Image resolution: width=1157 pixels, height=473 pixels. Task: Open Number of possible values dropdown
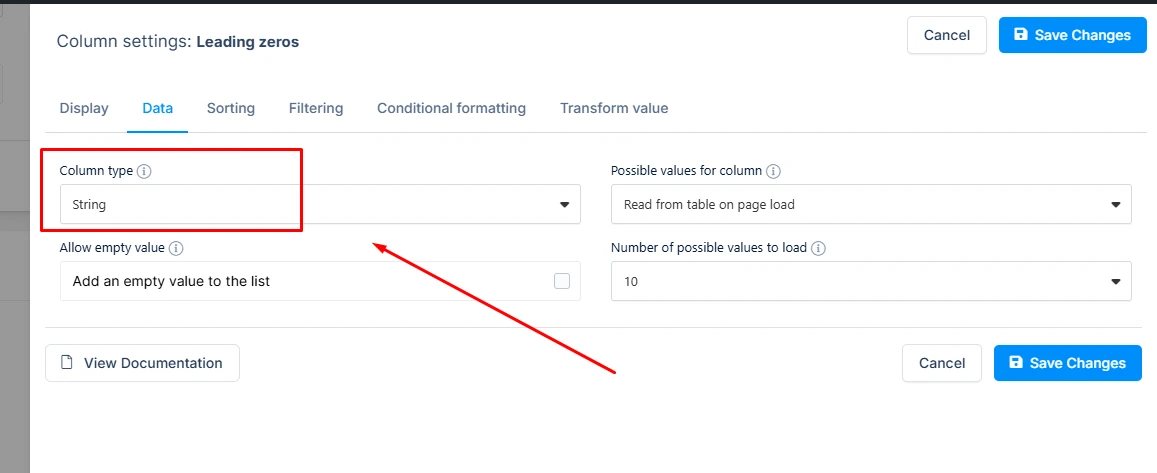[871, 281]
